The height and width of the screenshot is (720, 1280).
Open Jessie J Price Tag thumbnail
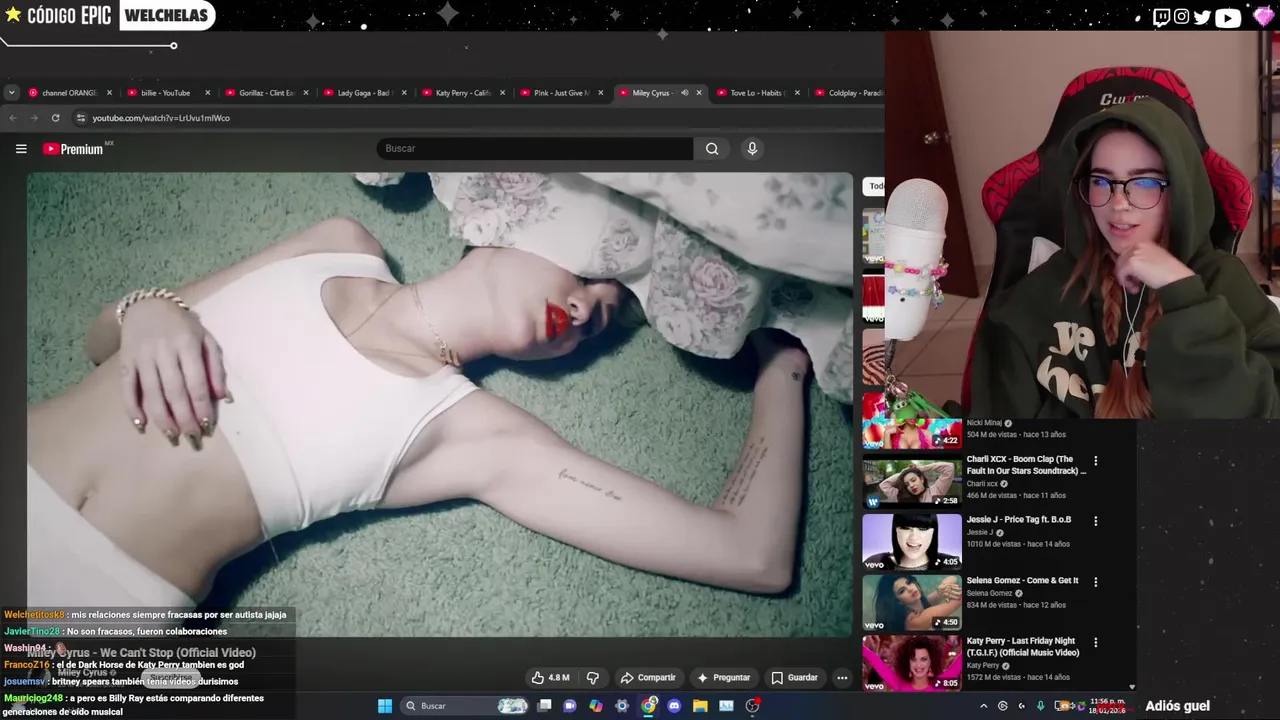pyautogui.click(x=912, y=541)
